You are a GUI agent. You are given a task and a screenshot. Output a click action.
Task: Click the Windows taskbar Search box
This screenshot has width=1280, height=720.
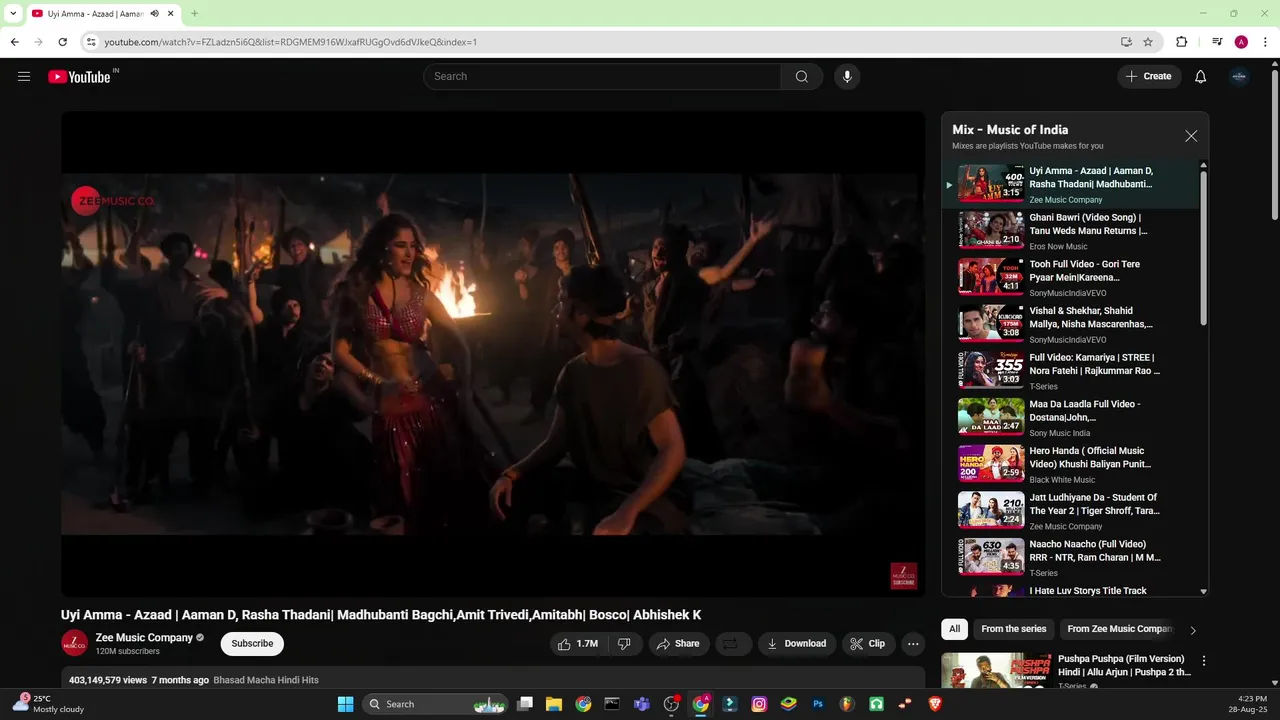(x=435, y=704)
